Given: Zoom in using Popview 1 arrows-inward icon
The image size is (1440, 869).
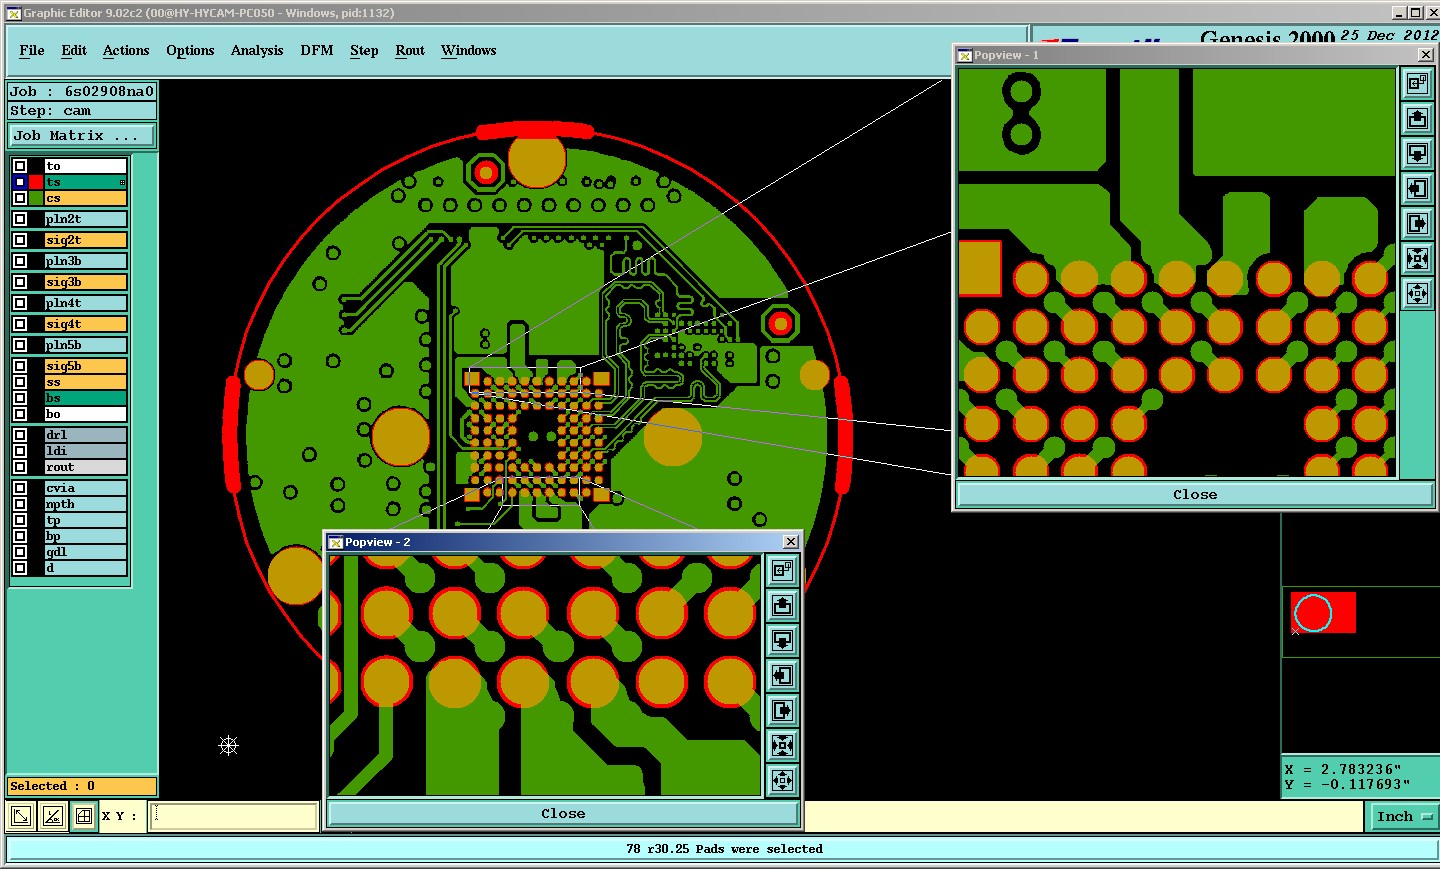Looking at the screenshot, I should click(x=1417, y=259).
